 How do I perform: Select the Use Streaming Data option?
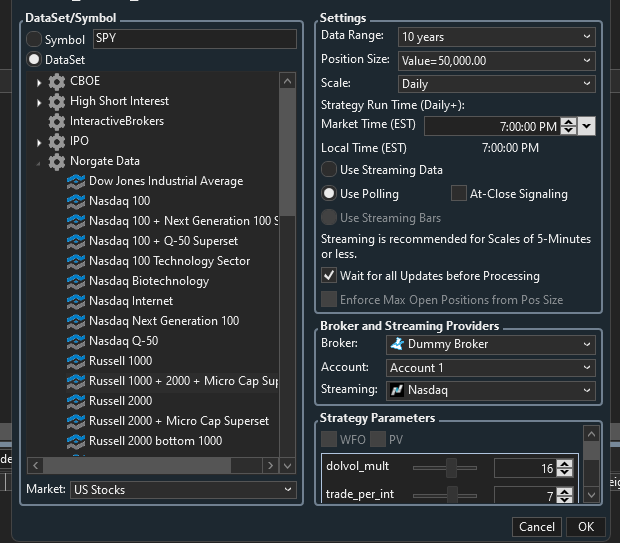point(329,169)
